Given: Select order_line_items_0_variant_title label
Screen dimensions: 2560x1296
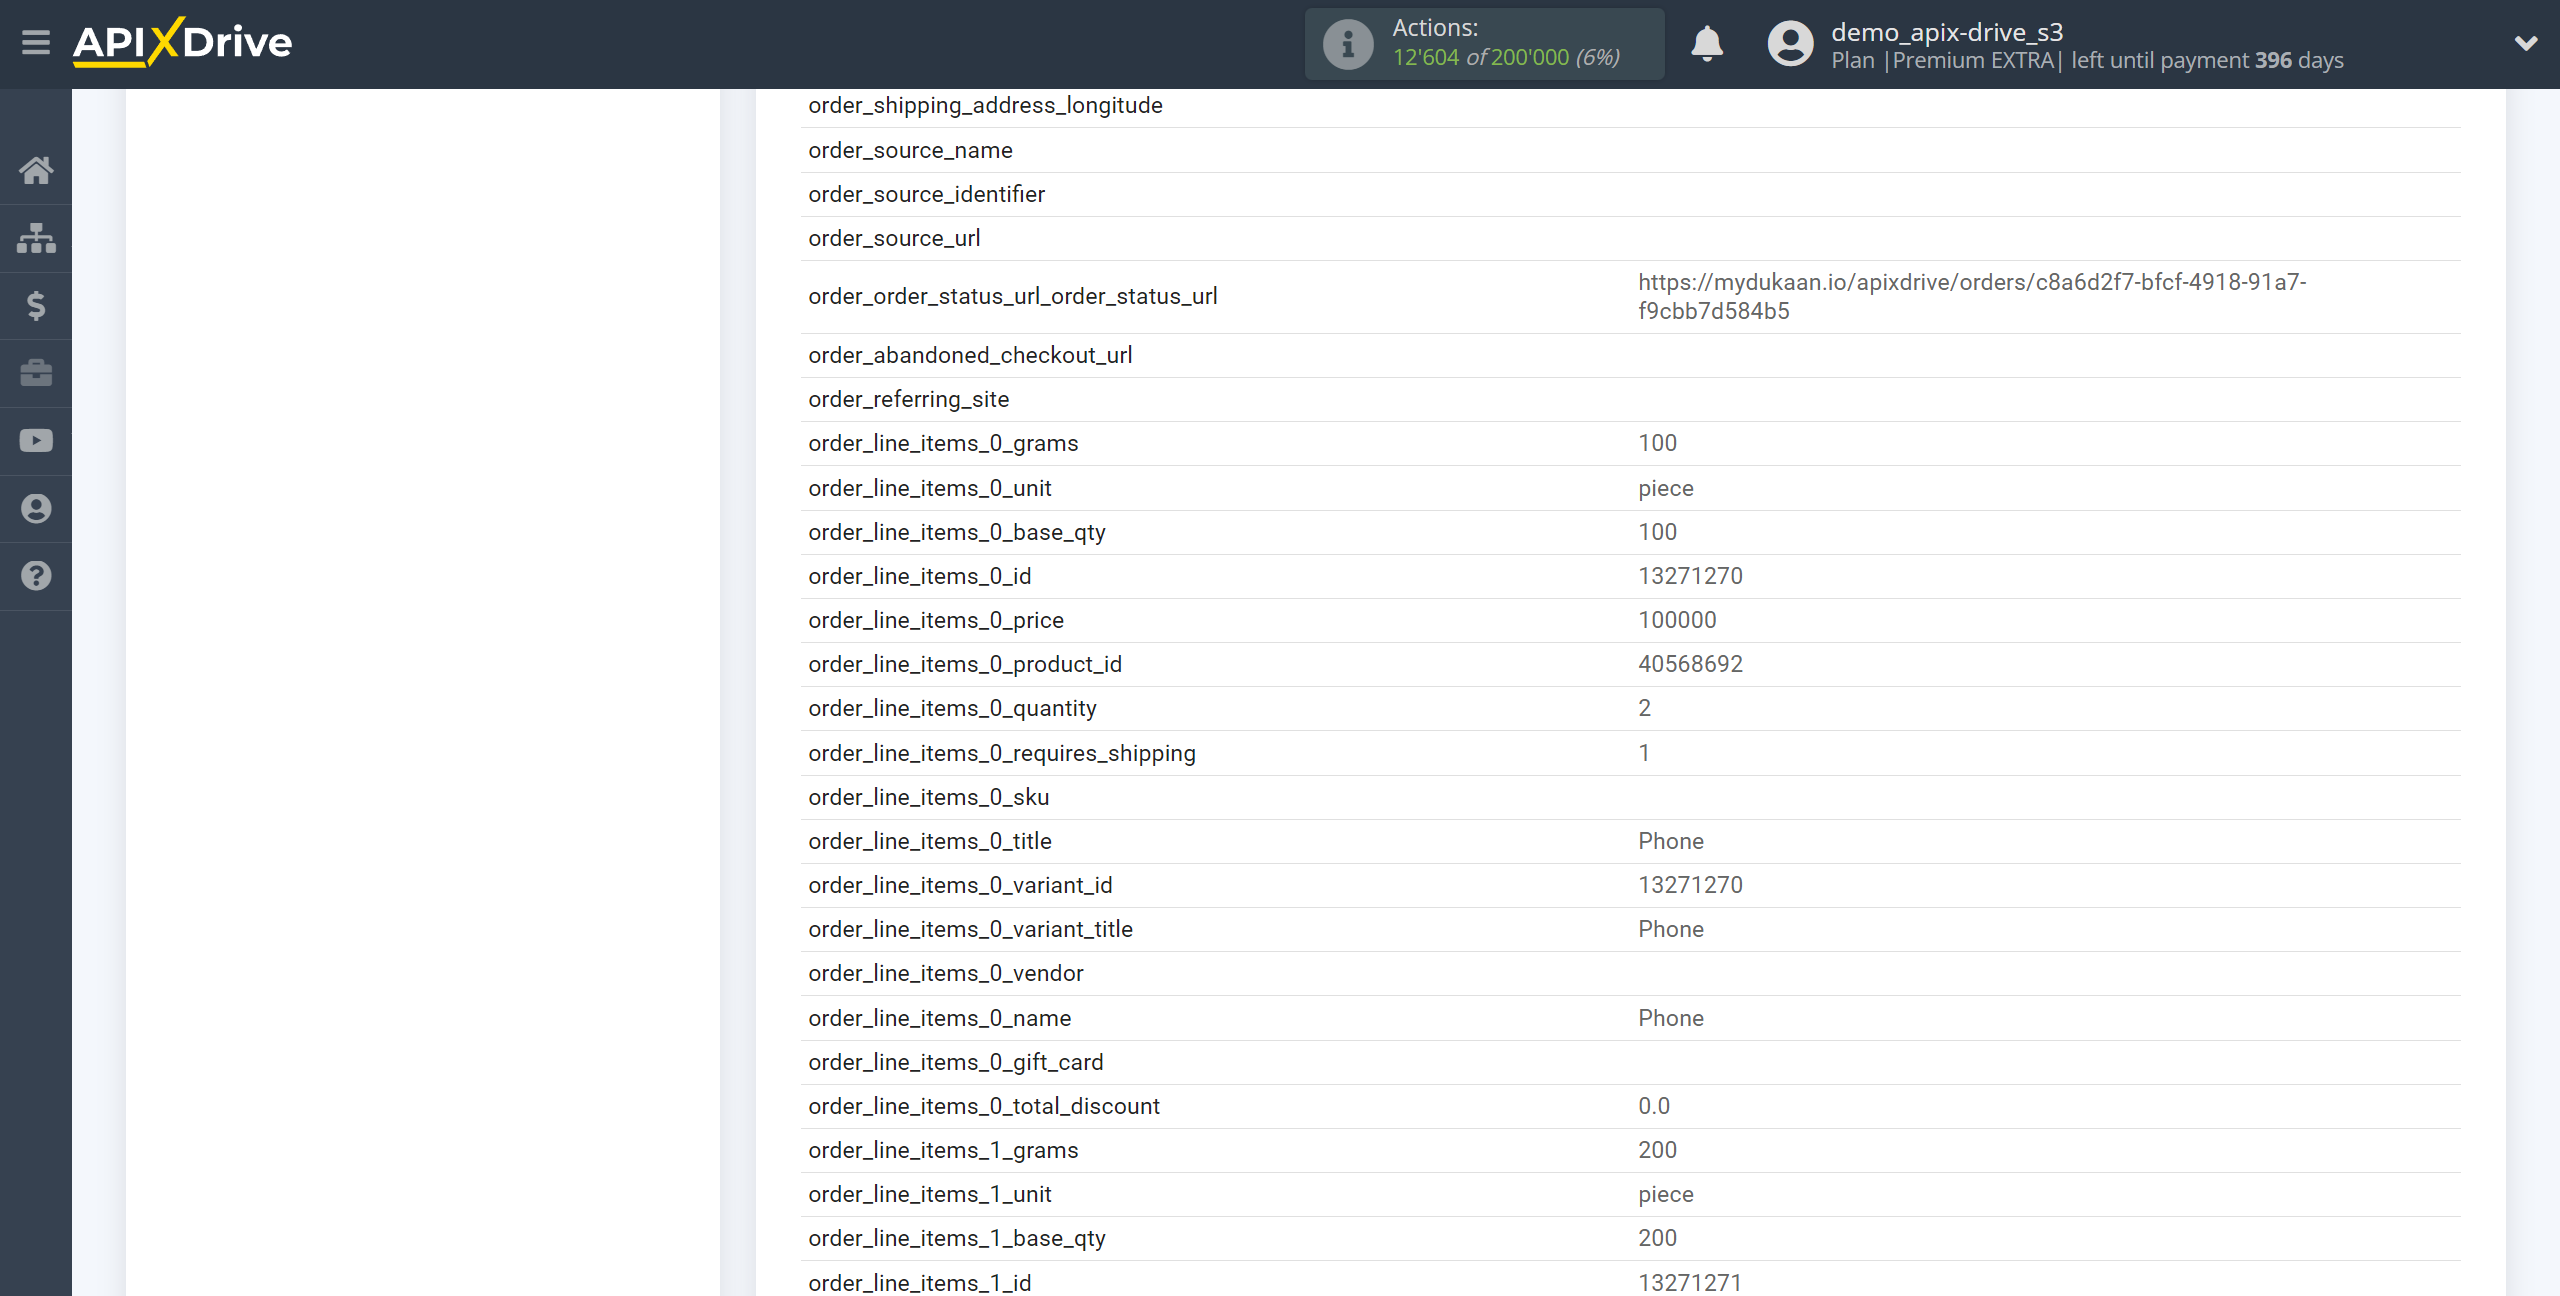Looking at the screenshot, I should coord(970,929).
